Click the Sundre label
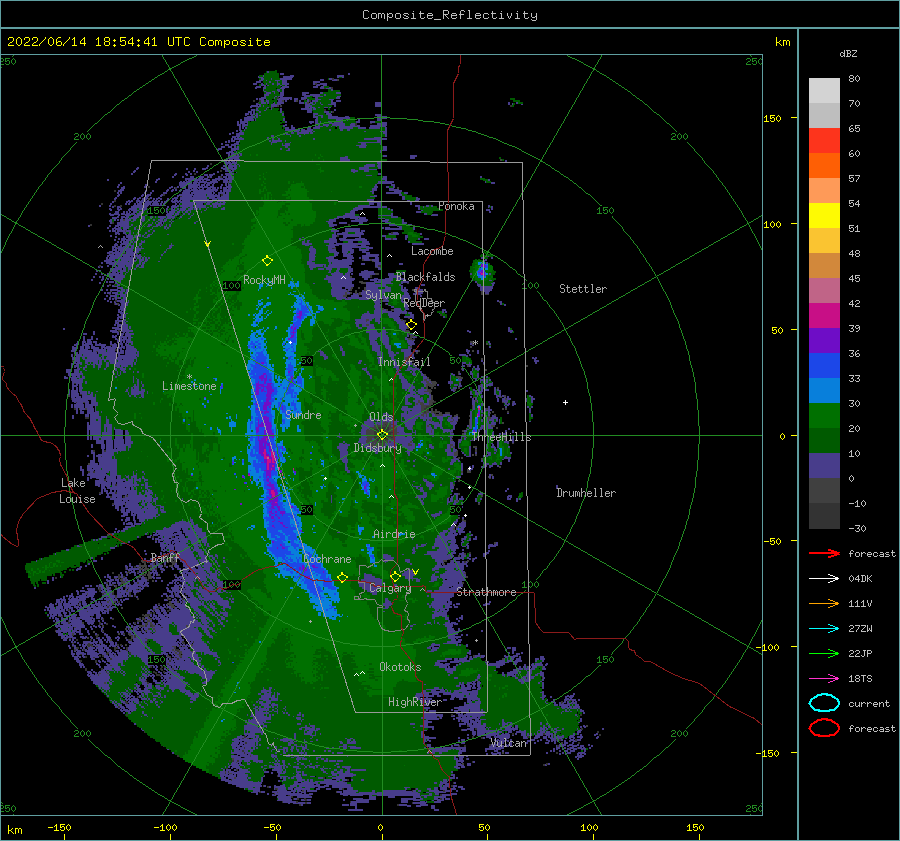Viewport: 900px width, 841px height. [x=303, y=415]
